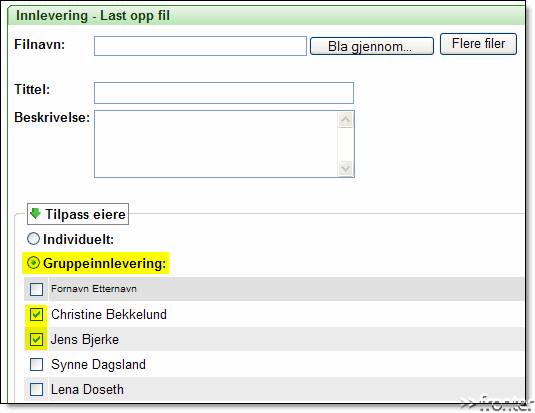Click the name Christine Bekkelund in list
The height and width of the screenshot is (413, 535).
(109, 314)
